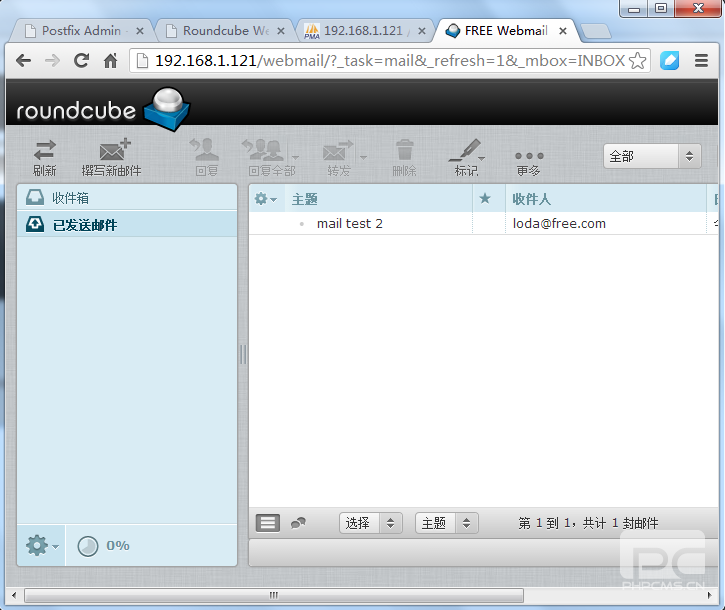The height and width of the screenshot is (610, 725).
Task: Open the Reply all dropdown arrow
Action: coord(295,158)
